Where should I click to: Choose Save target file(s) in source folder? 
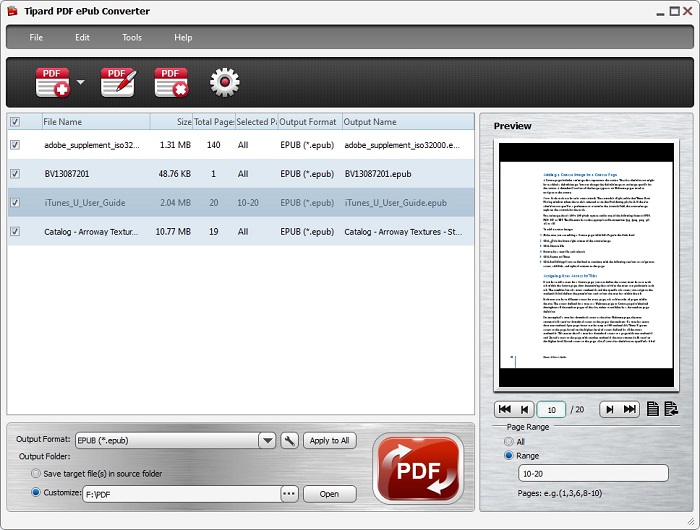click(x=37, y=474)
